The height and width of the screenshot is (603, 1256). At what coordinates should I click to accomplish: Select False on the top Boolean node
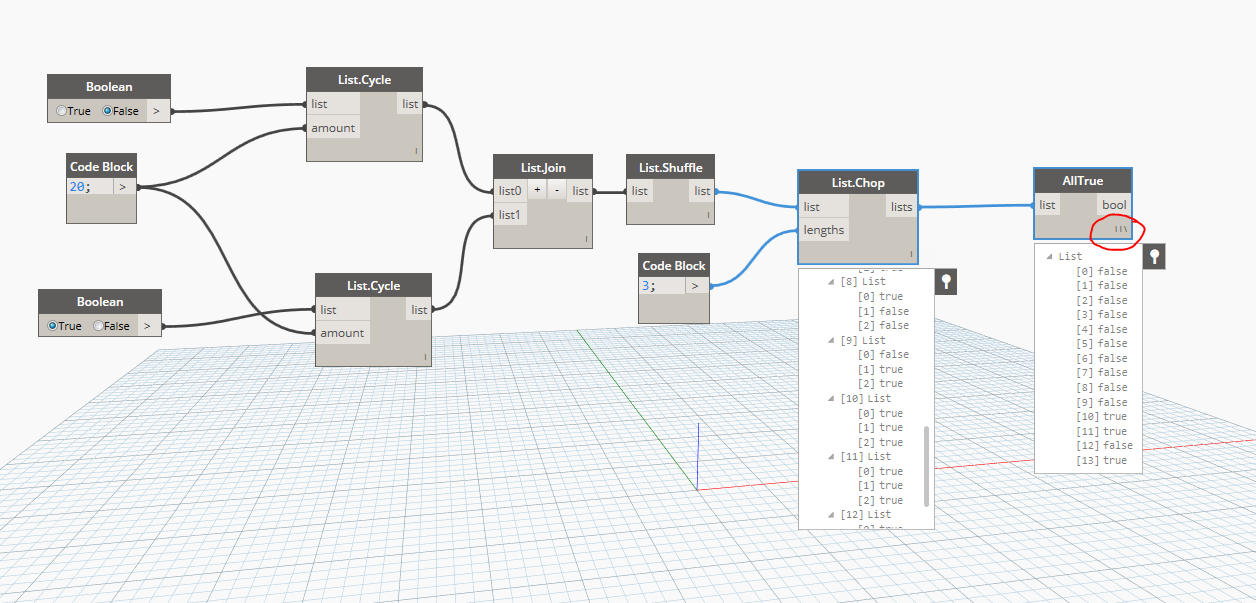(108, 111)
